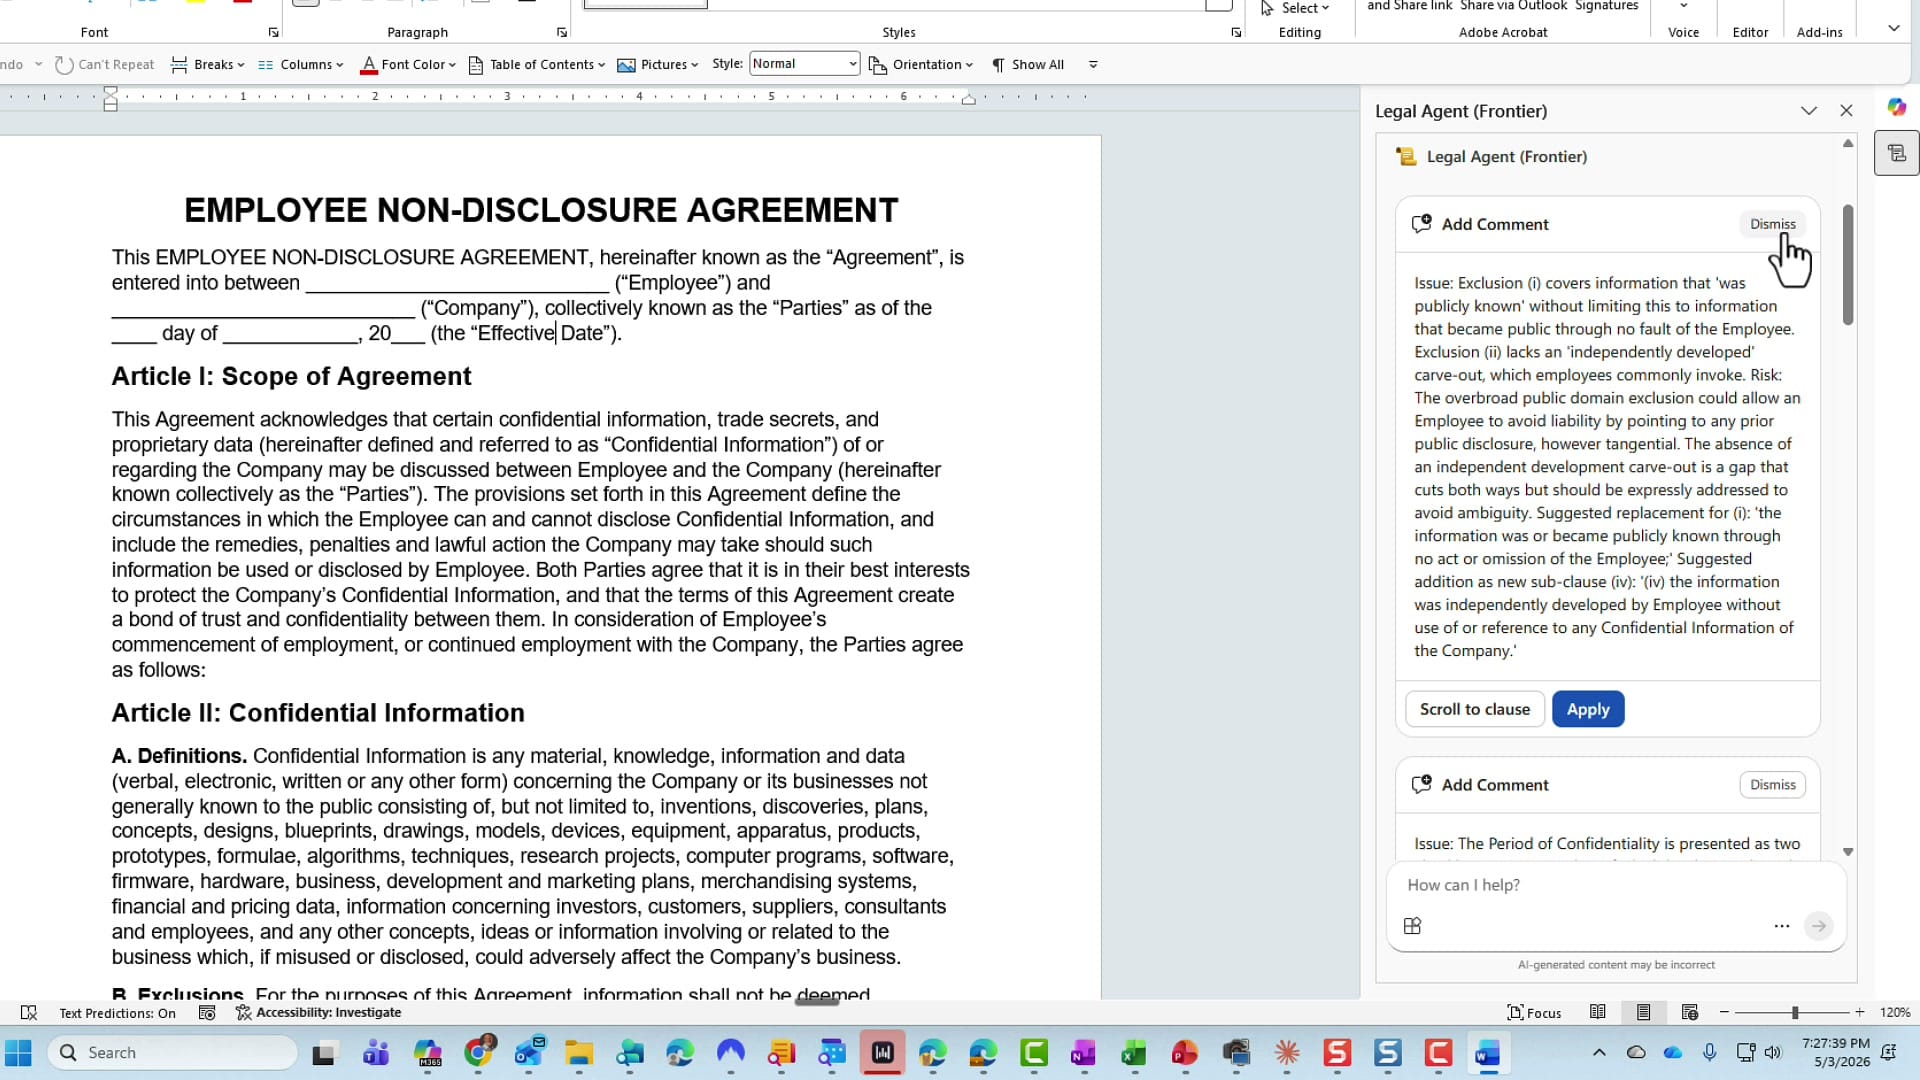The height and width of the screenshot is (1080, 1920).
Task: Open the Select dropdown in Editing
Action: (x=1296, y=8)
